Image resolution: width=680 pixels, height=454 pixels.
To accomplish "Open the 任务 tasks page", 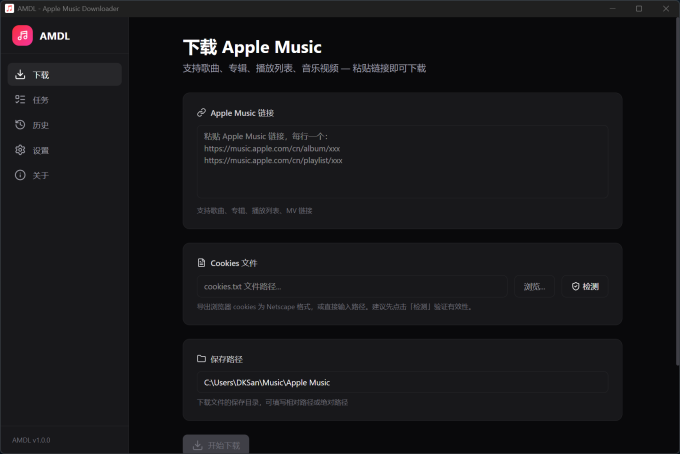I will [x=65, y=100].
